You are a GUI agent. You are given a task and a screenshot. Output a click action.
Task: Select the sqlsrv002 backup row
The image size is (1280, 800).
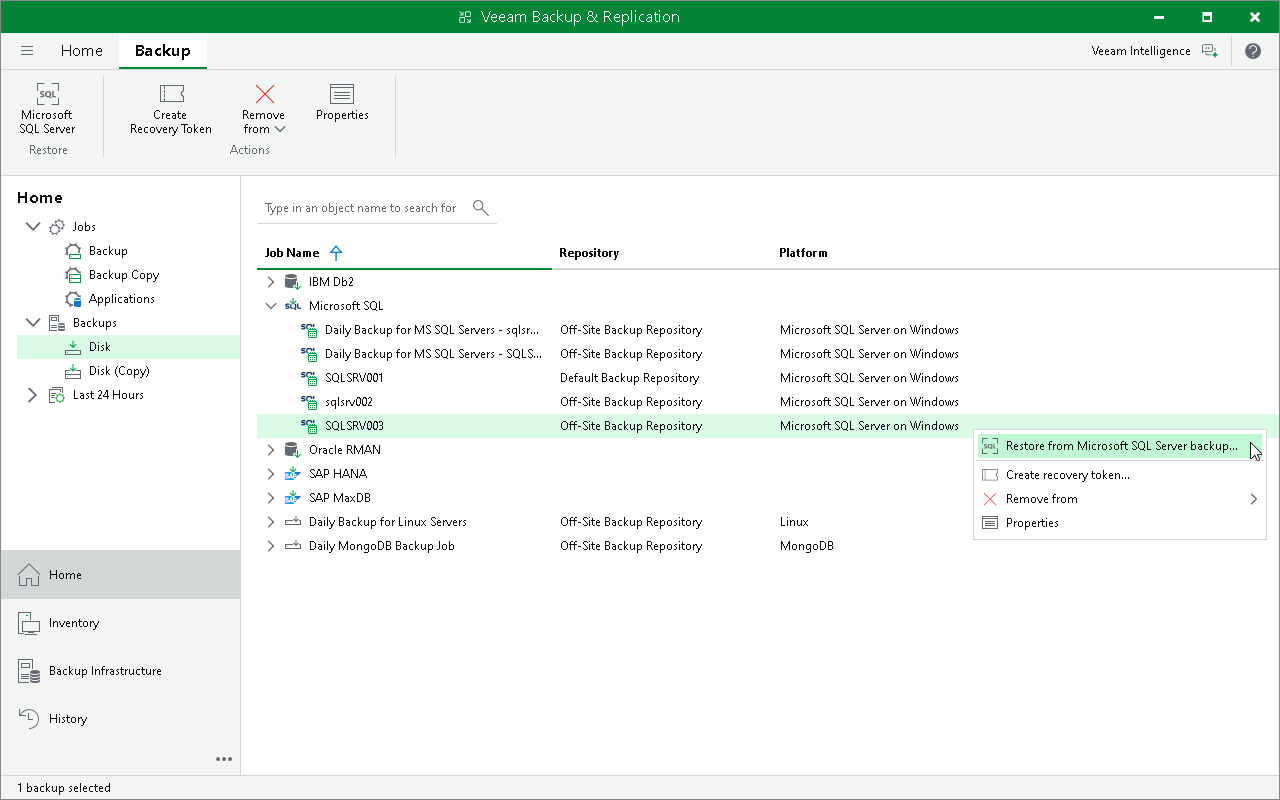[x=768, y=402]
